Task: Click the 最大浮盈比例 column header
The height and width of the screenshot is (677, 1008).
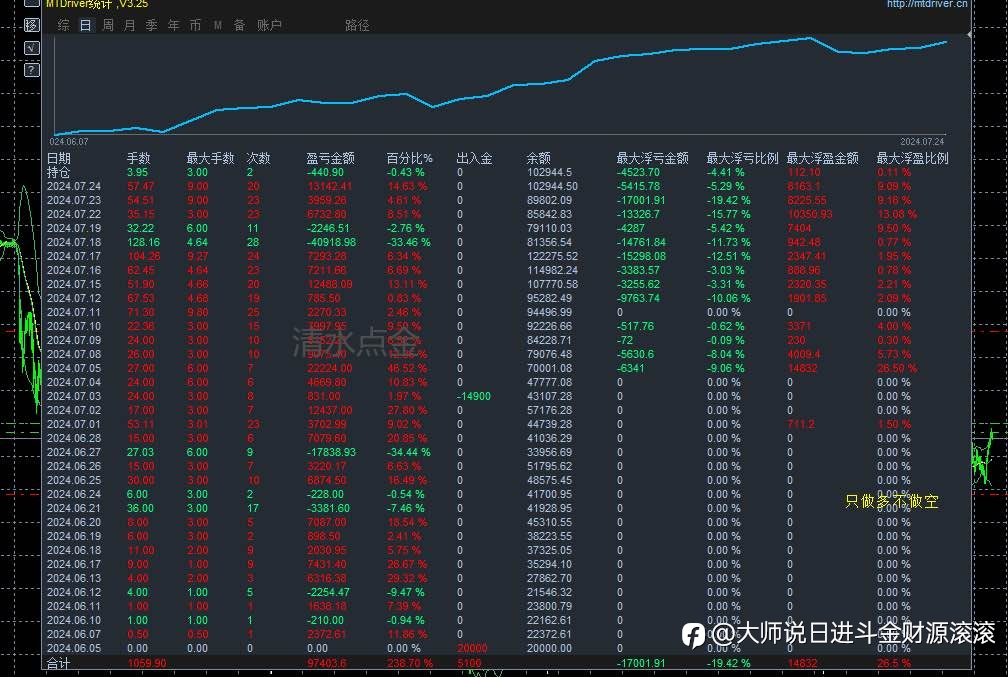Action: click(912, 158)
